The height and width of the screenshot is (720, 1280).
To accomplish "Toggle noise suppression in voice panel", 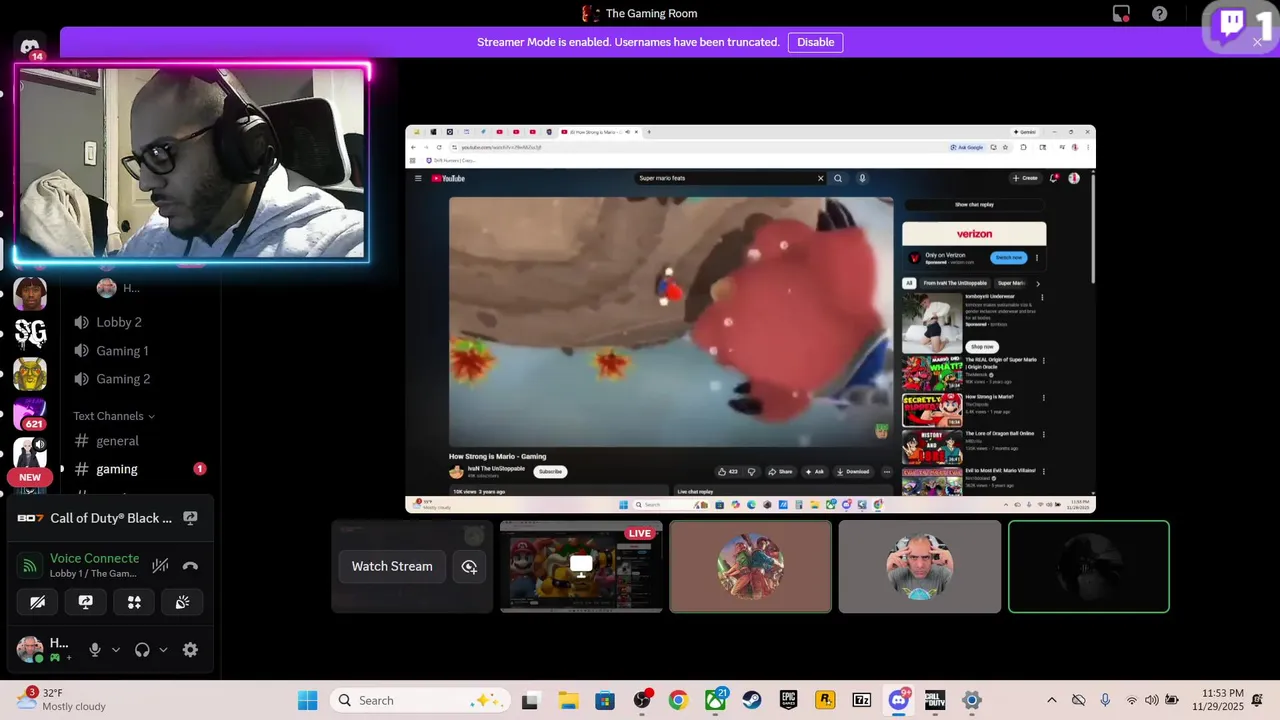I will point(160,566).
